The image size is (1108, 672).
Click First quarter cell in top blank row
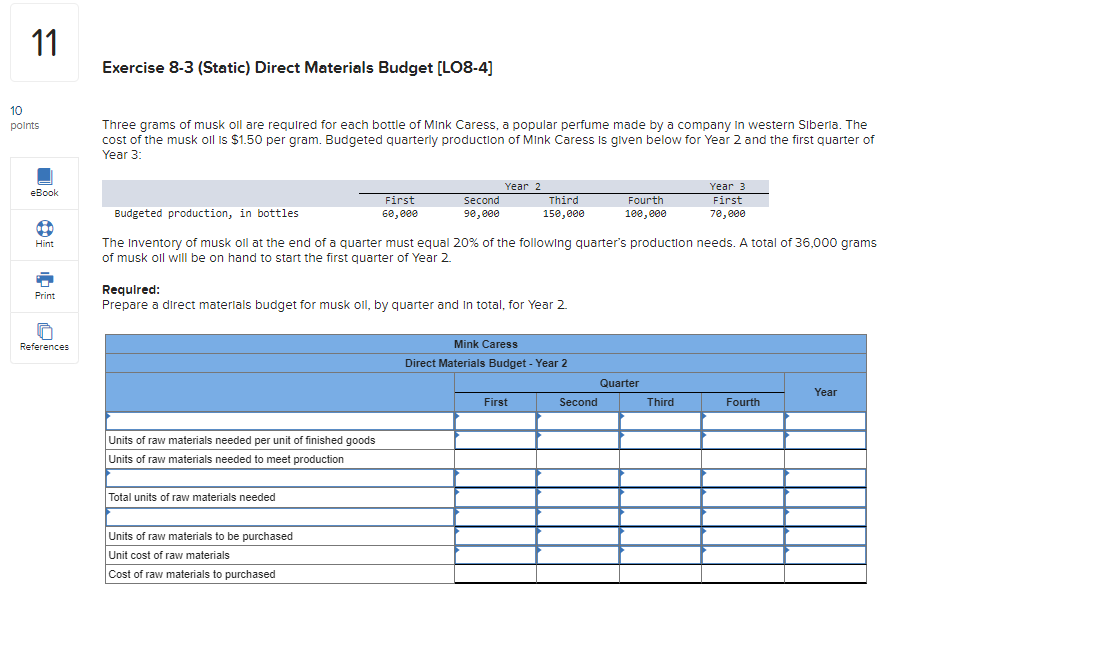(x=495, y=421)
